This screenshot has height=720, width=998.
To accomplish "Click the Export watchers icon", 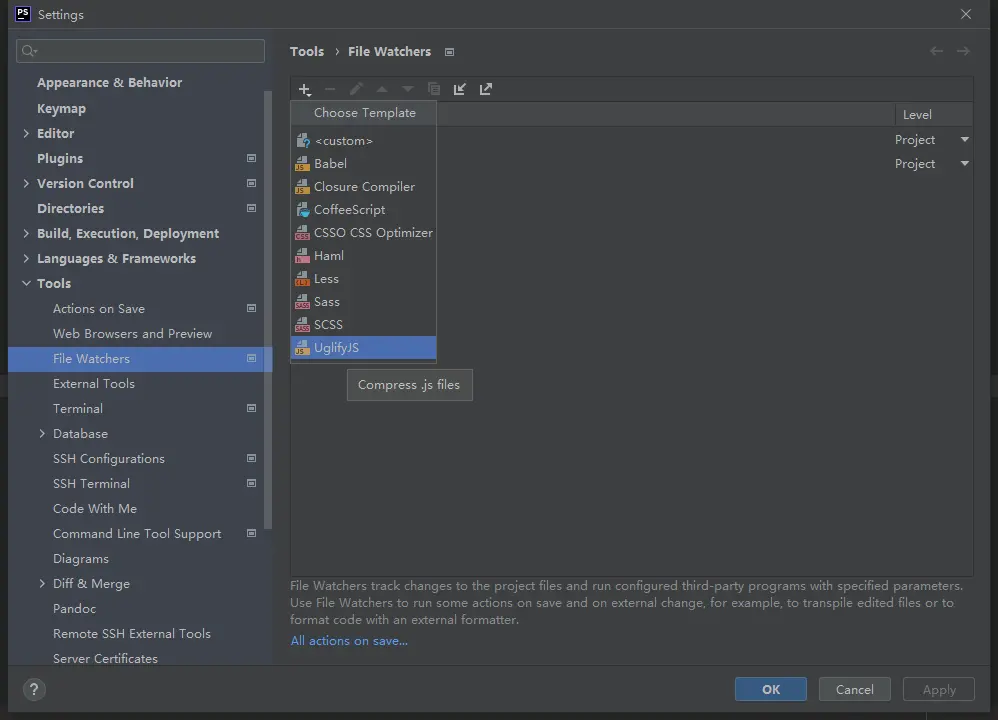I will click(486, 89).
